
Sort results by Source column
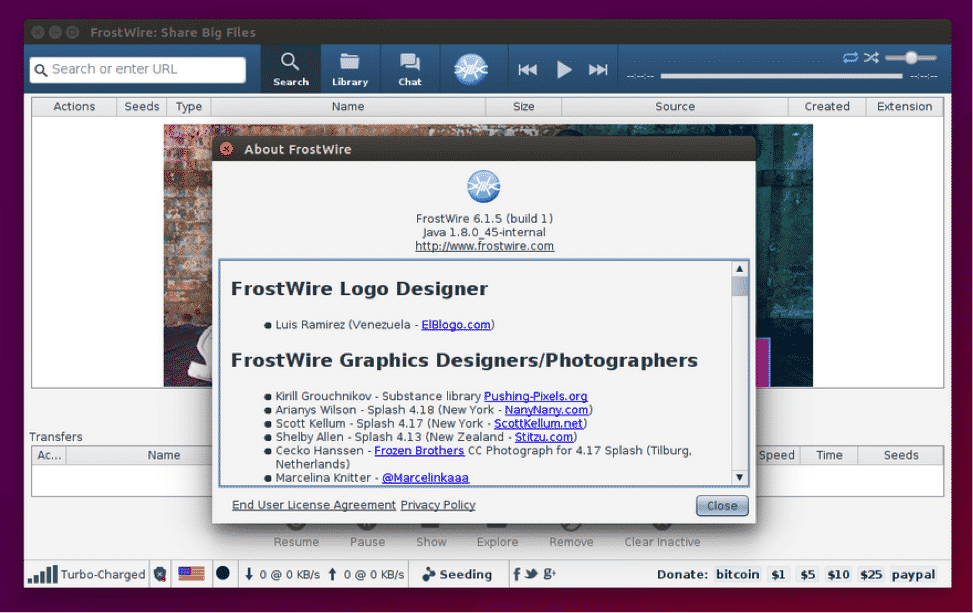click(x=675, y=107)
